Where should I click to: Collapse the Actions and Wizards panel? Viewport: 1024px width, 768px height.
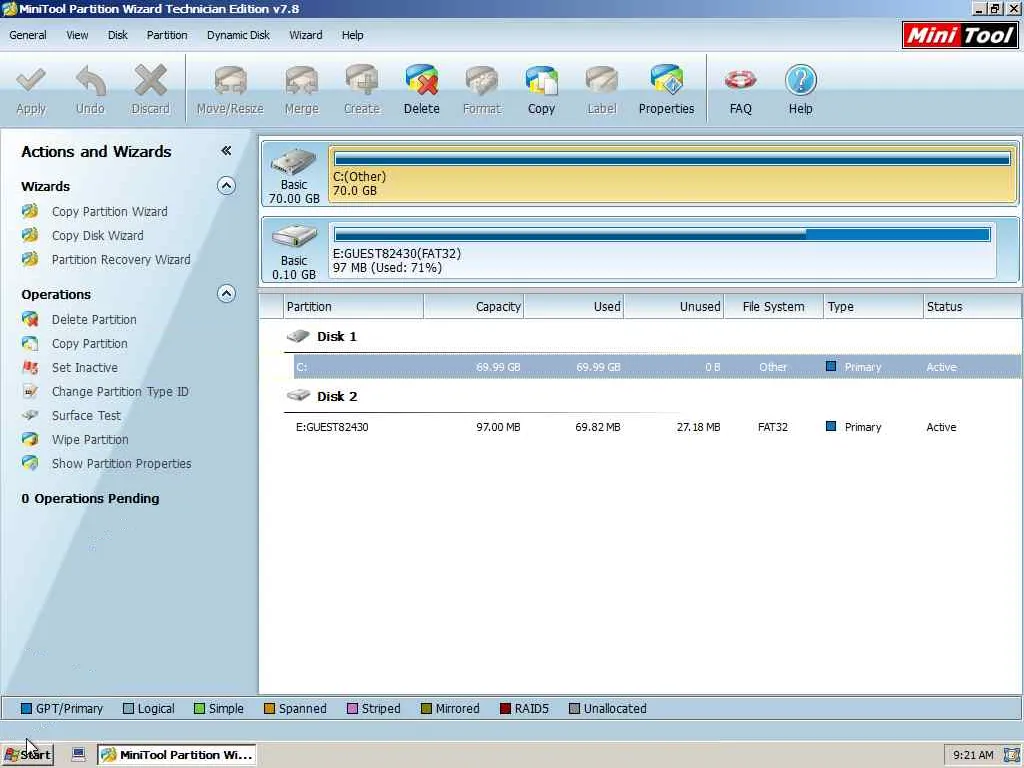tap(226, 151)
